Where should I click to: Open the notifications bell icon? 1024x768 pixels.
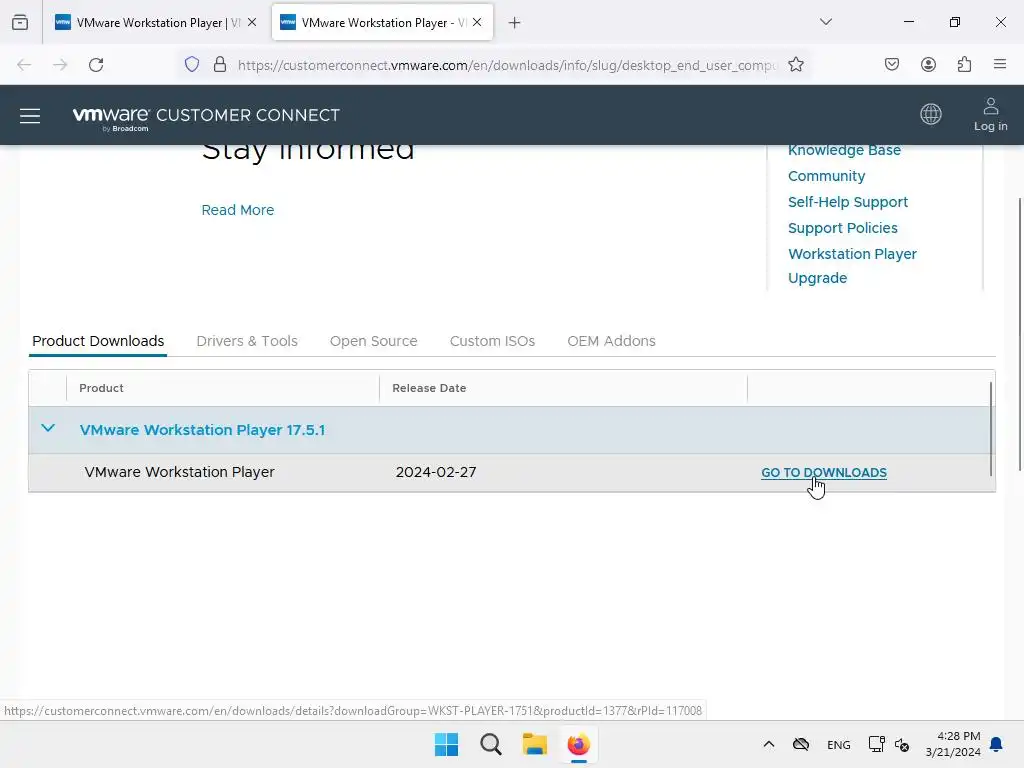click(996, 744)
